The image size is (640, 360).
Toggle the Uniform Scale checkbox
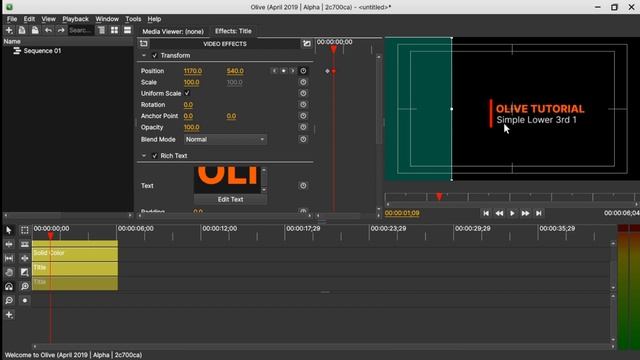click(x=187, y=93)
